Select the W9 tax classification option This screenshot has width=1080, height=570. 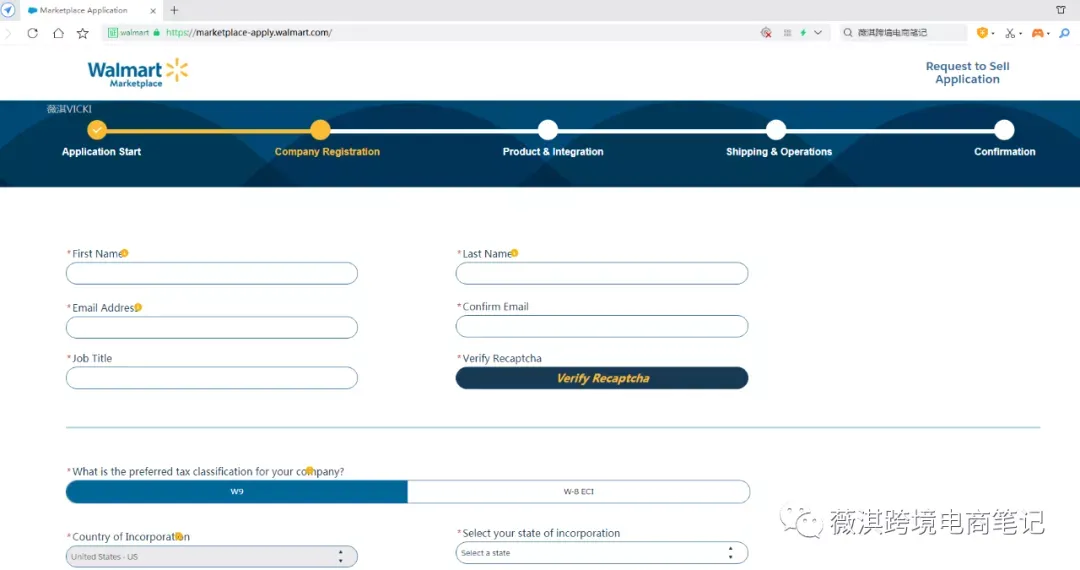click(x=236, y=492)
